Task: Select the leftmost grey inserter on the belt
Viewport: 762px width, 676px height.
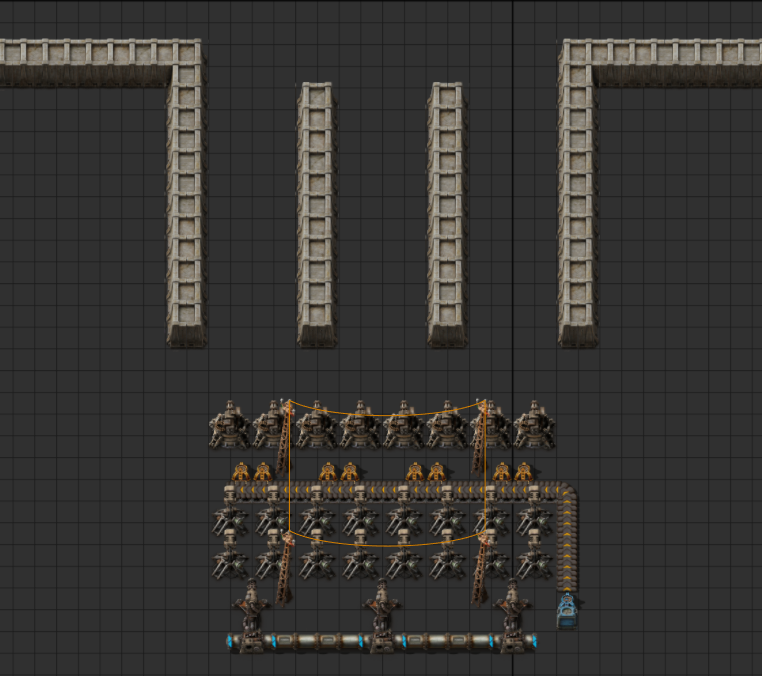Action: pyautogui.click(x=230, y=493)
